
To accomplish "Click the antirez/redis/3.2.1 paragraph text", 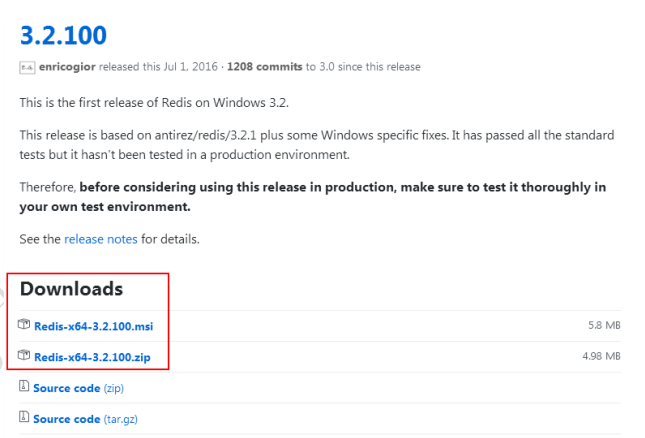I will pyautogui.click(x=316, y=134).
